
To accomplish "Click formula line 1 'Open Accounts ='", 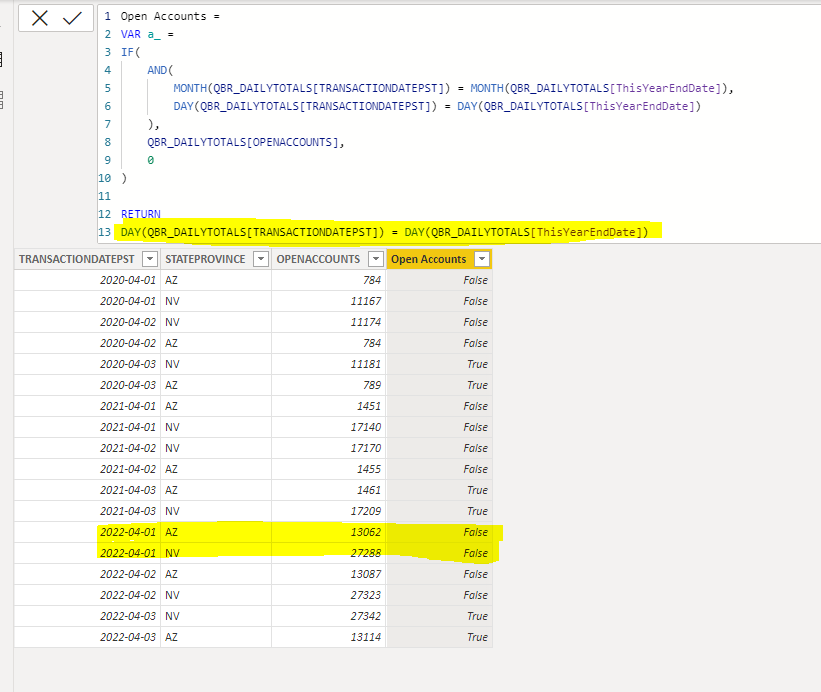I will point(170,16).
